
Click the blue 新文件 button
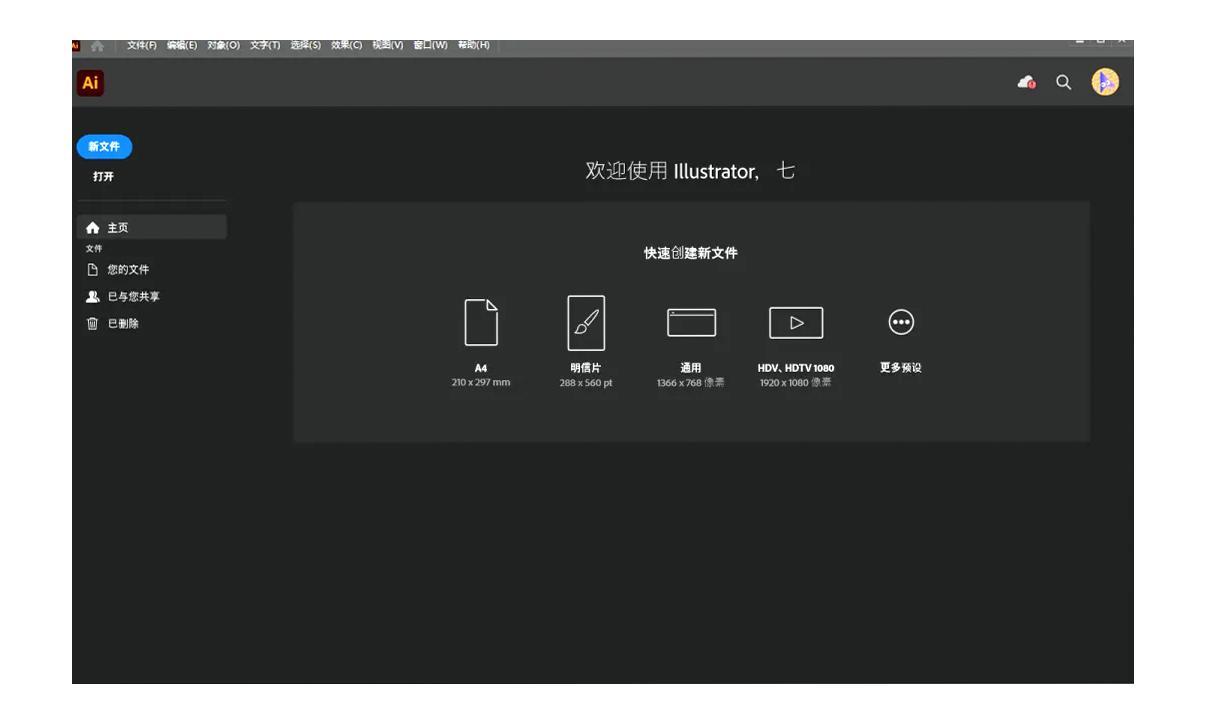point(104,146)
